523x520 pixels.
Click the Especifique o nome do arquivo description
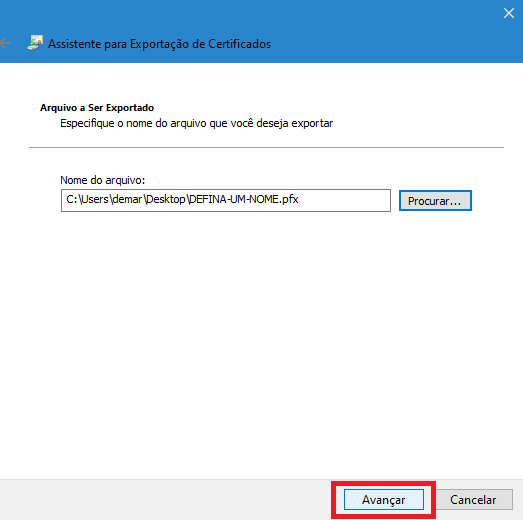(x=196, y=123)
